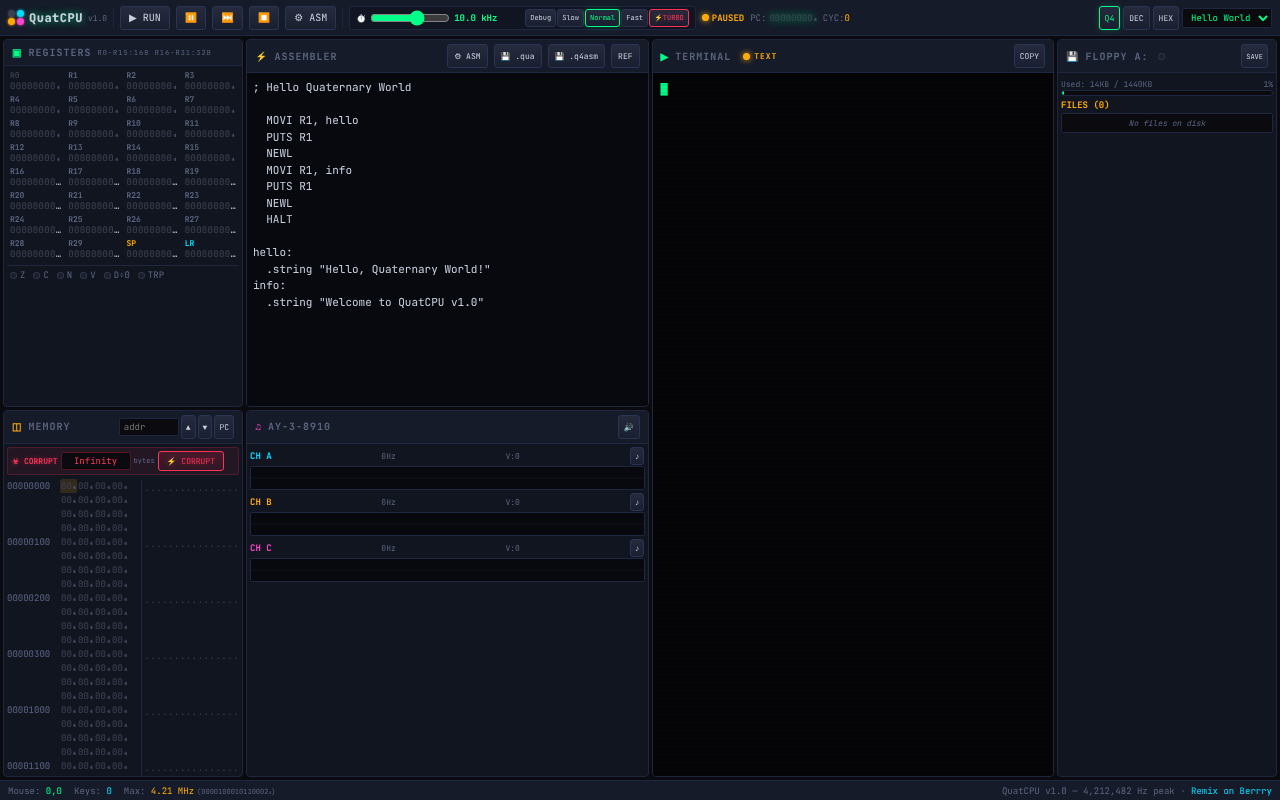This screenshot has height=800, width=1280.
Task: Save source as .q4asm file
Action: click(x=576, y=56)
